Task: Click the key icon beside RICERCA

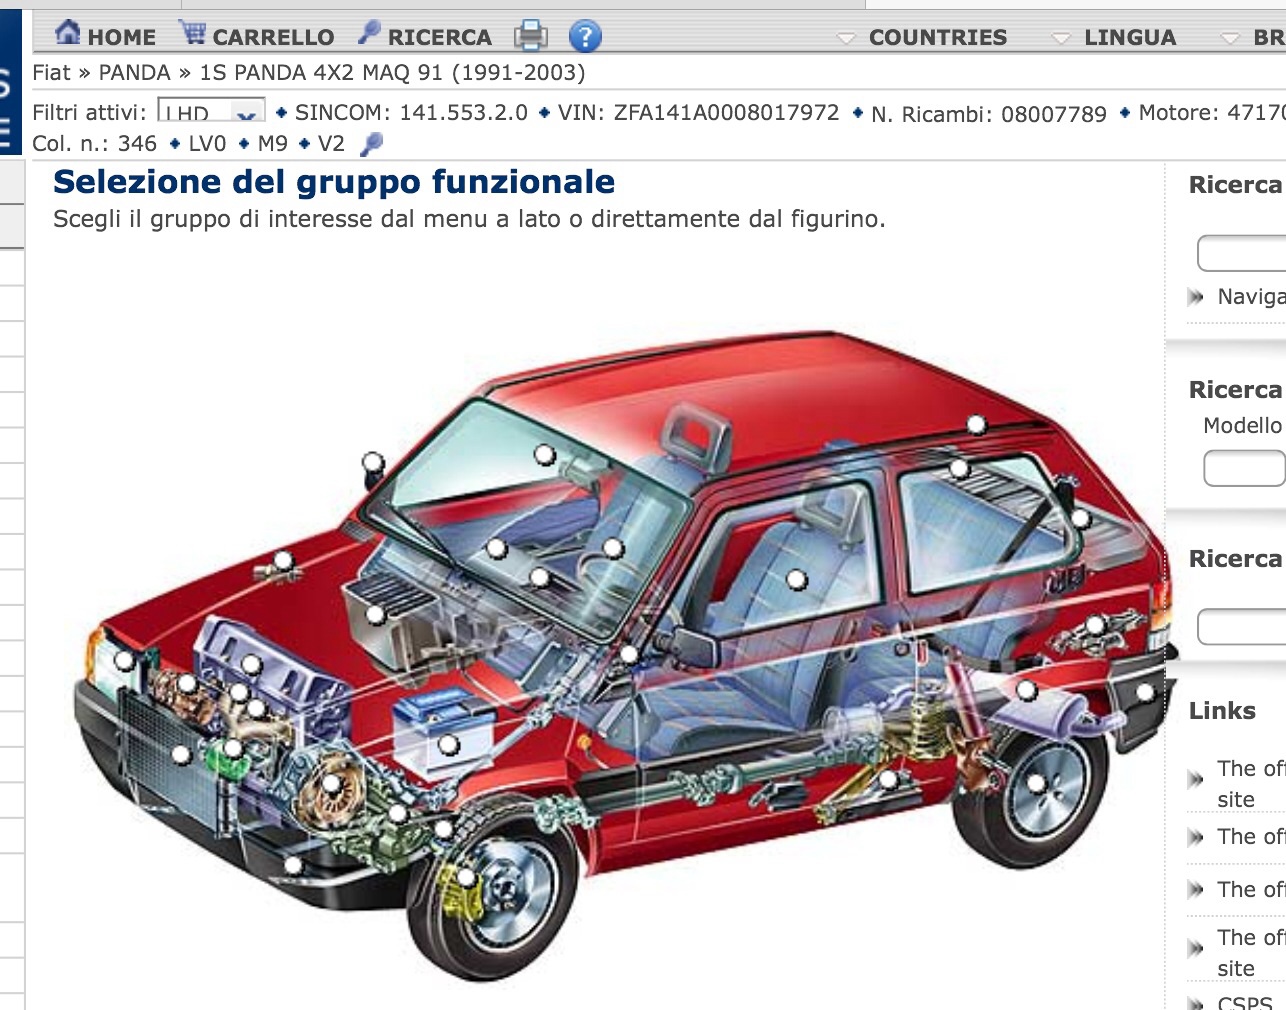Action: (x=369, y=33)
